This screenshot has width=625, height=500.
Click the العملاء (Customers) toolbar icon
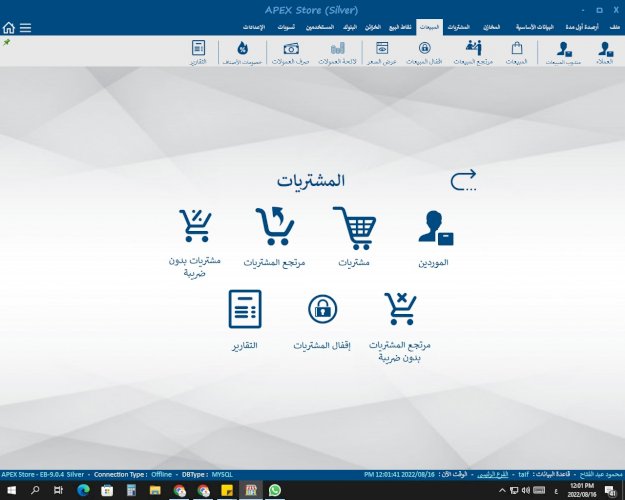click(x=603, y=51)
